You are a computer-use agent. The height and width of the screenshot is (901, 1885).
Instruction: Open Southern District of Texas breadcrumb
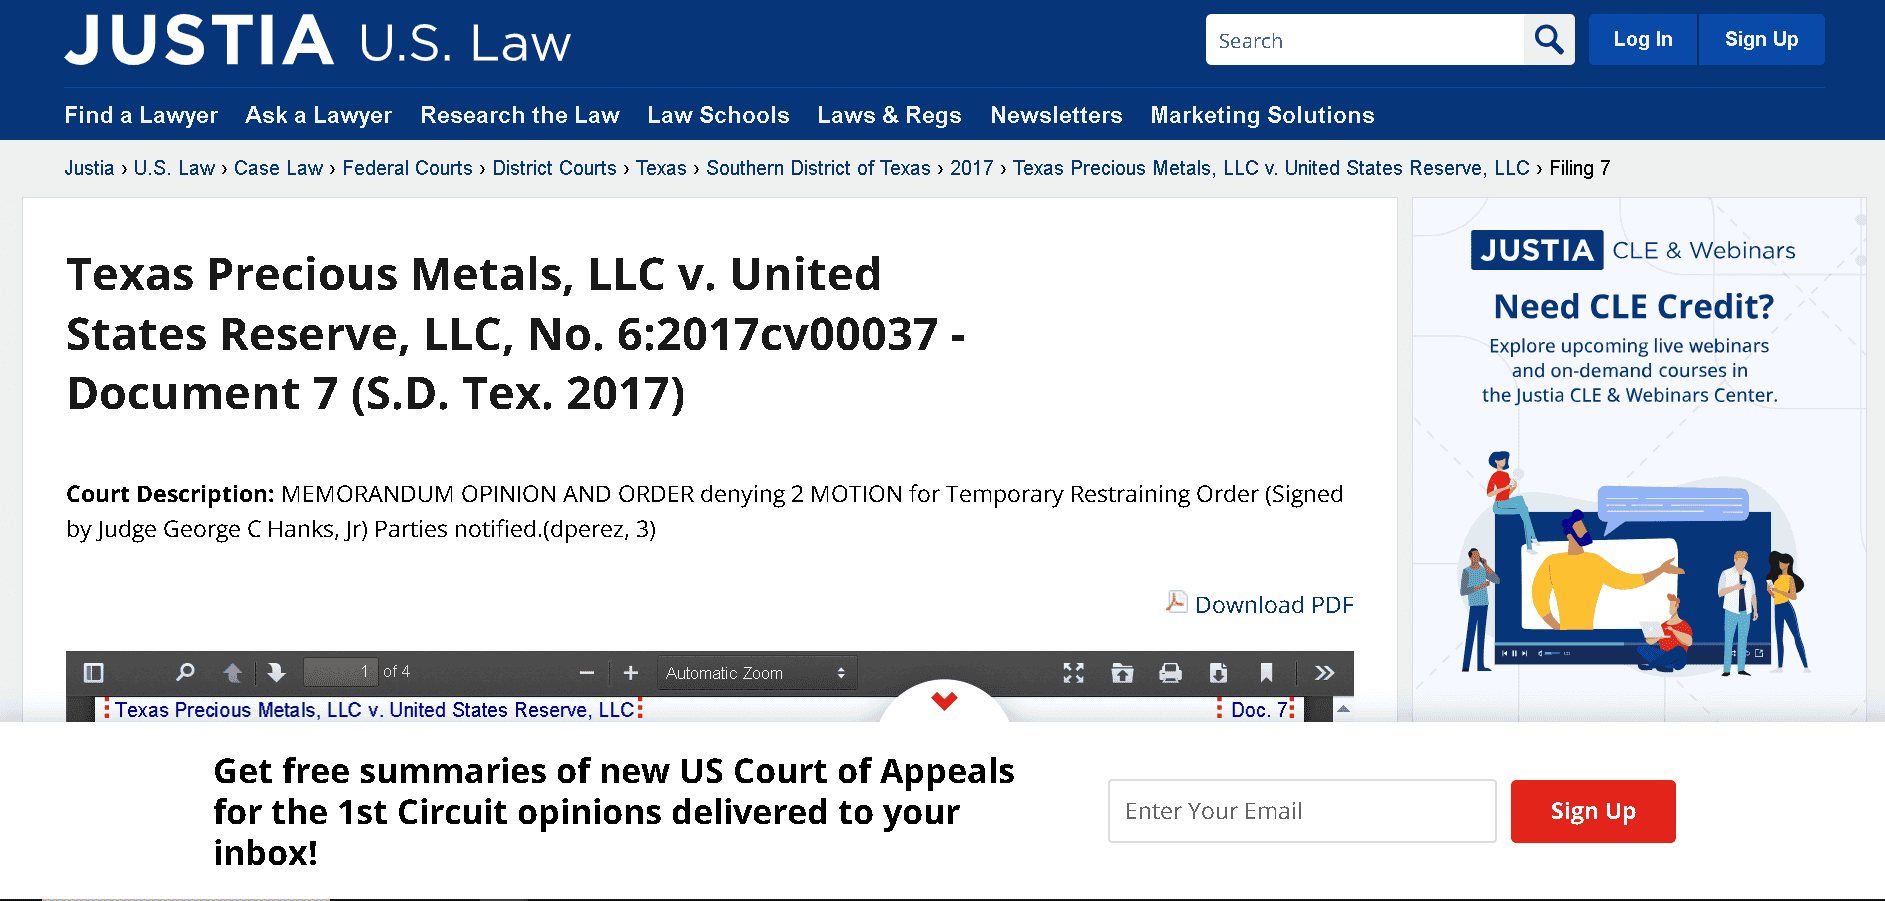click(818, 168)
